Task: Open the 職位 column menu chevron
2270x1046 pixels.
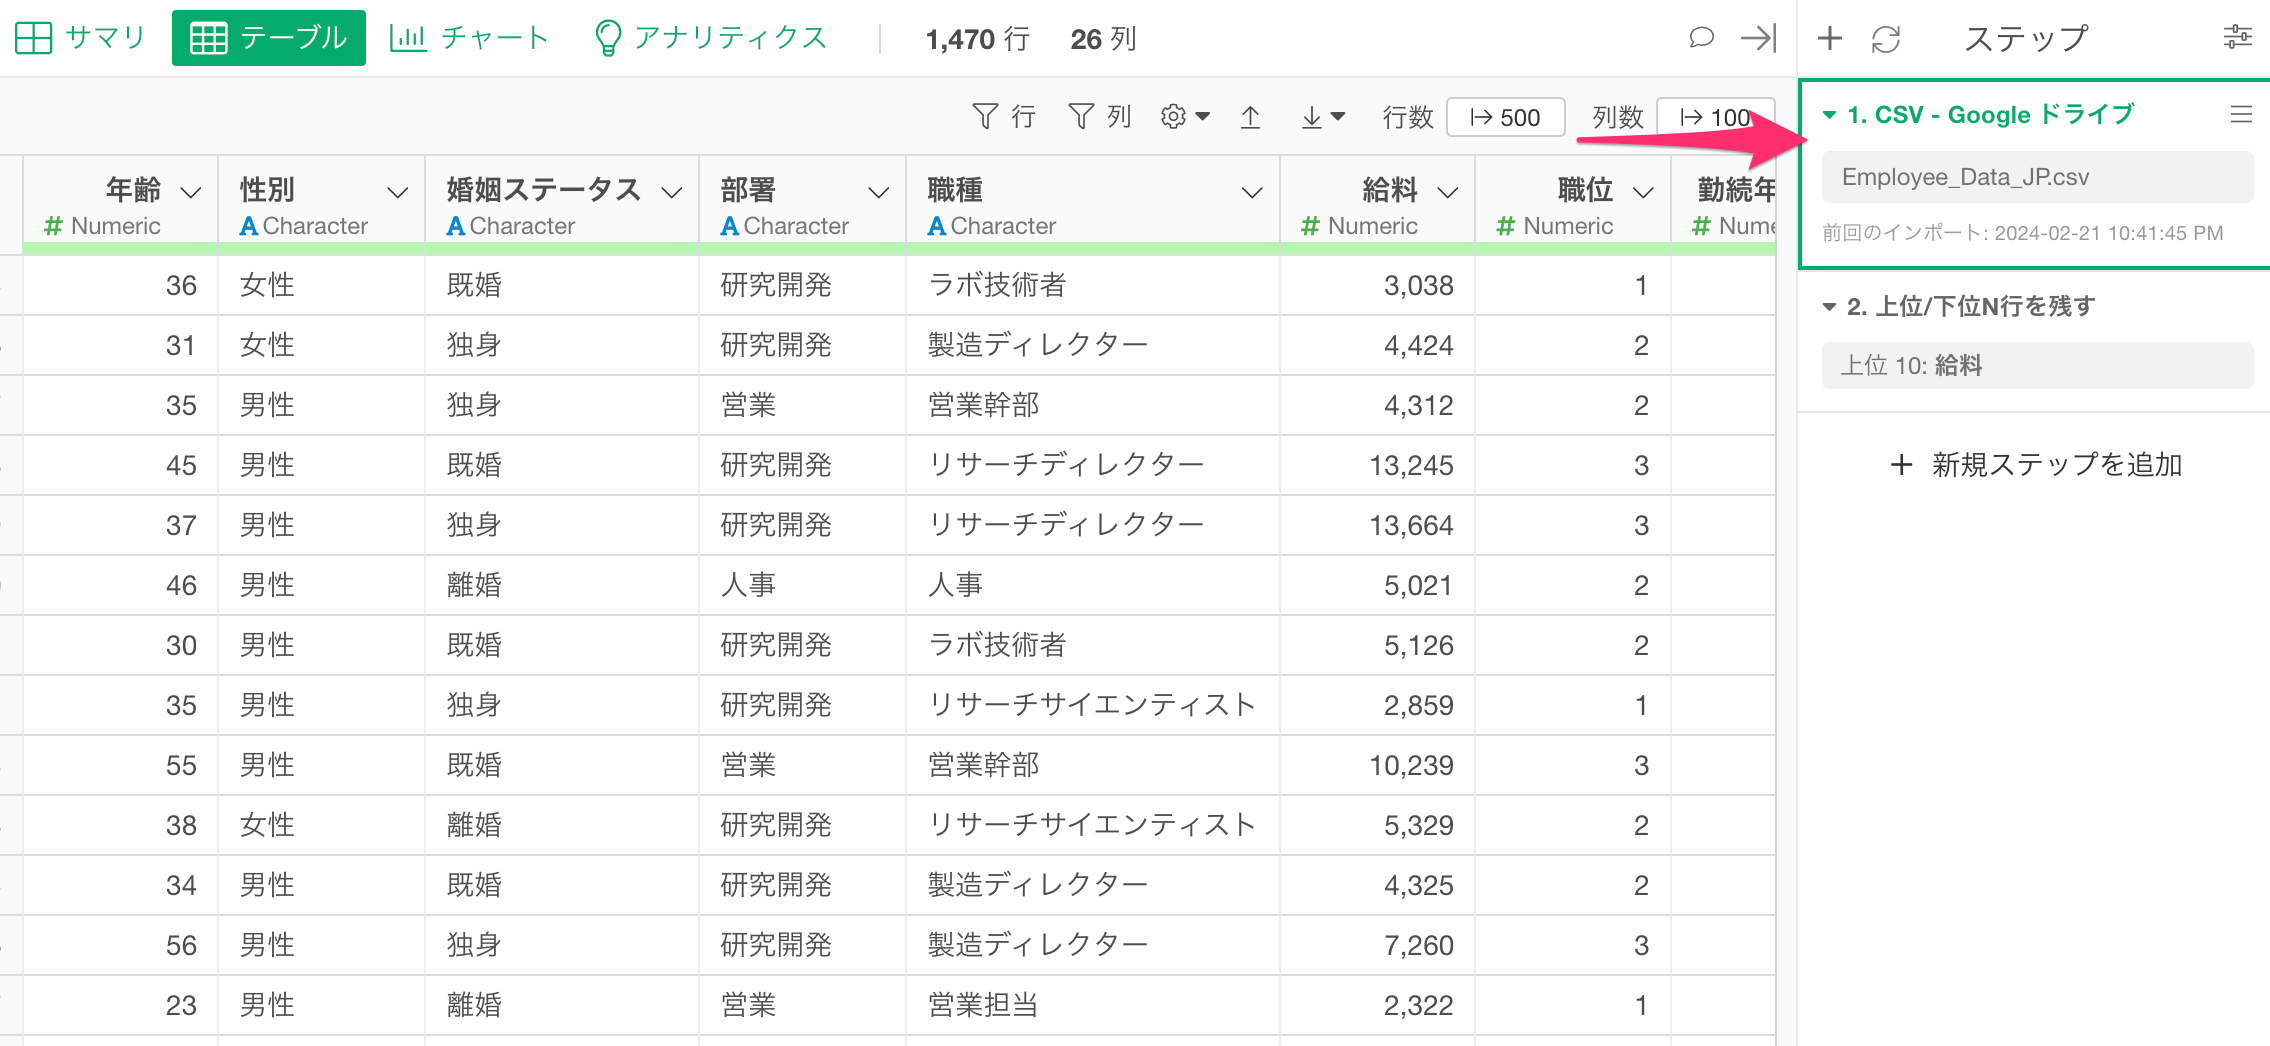Action: point(1642,191)
